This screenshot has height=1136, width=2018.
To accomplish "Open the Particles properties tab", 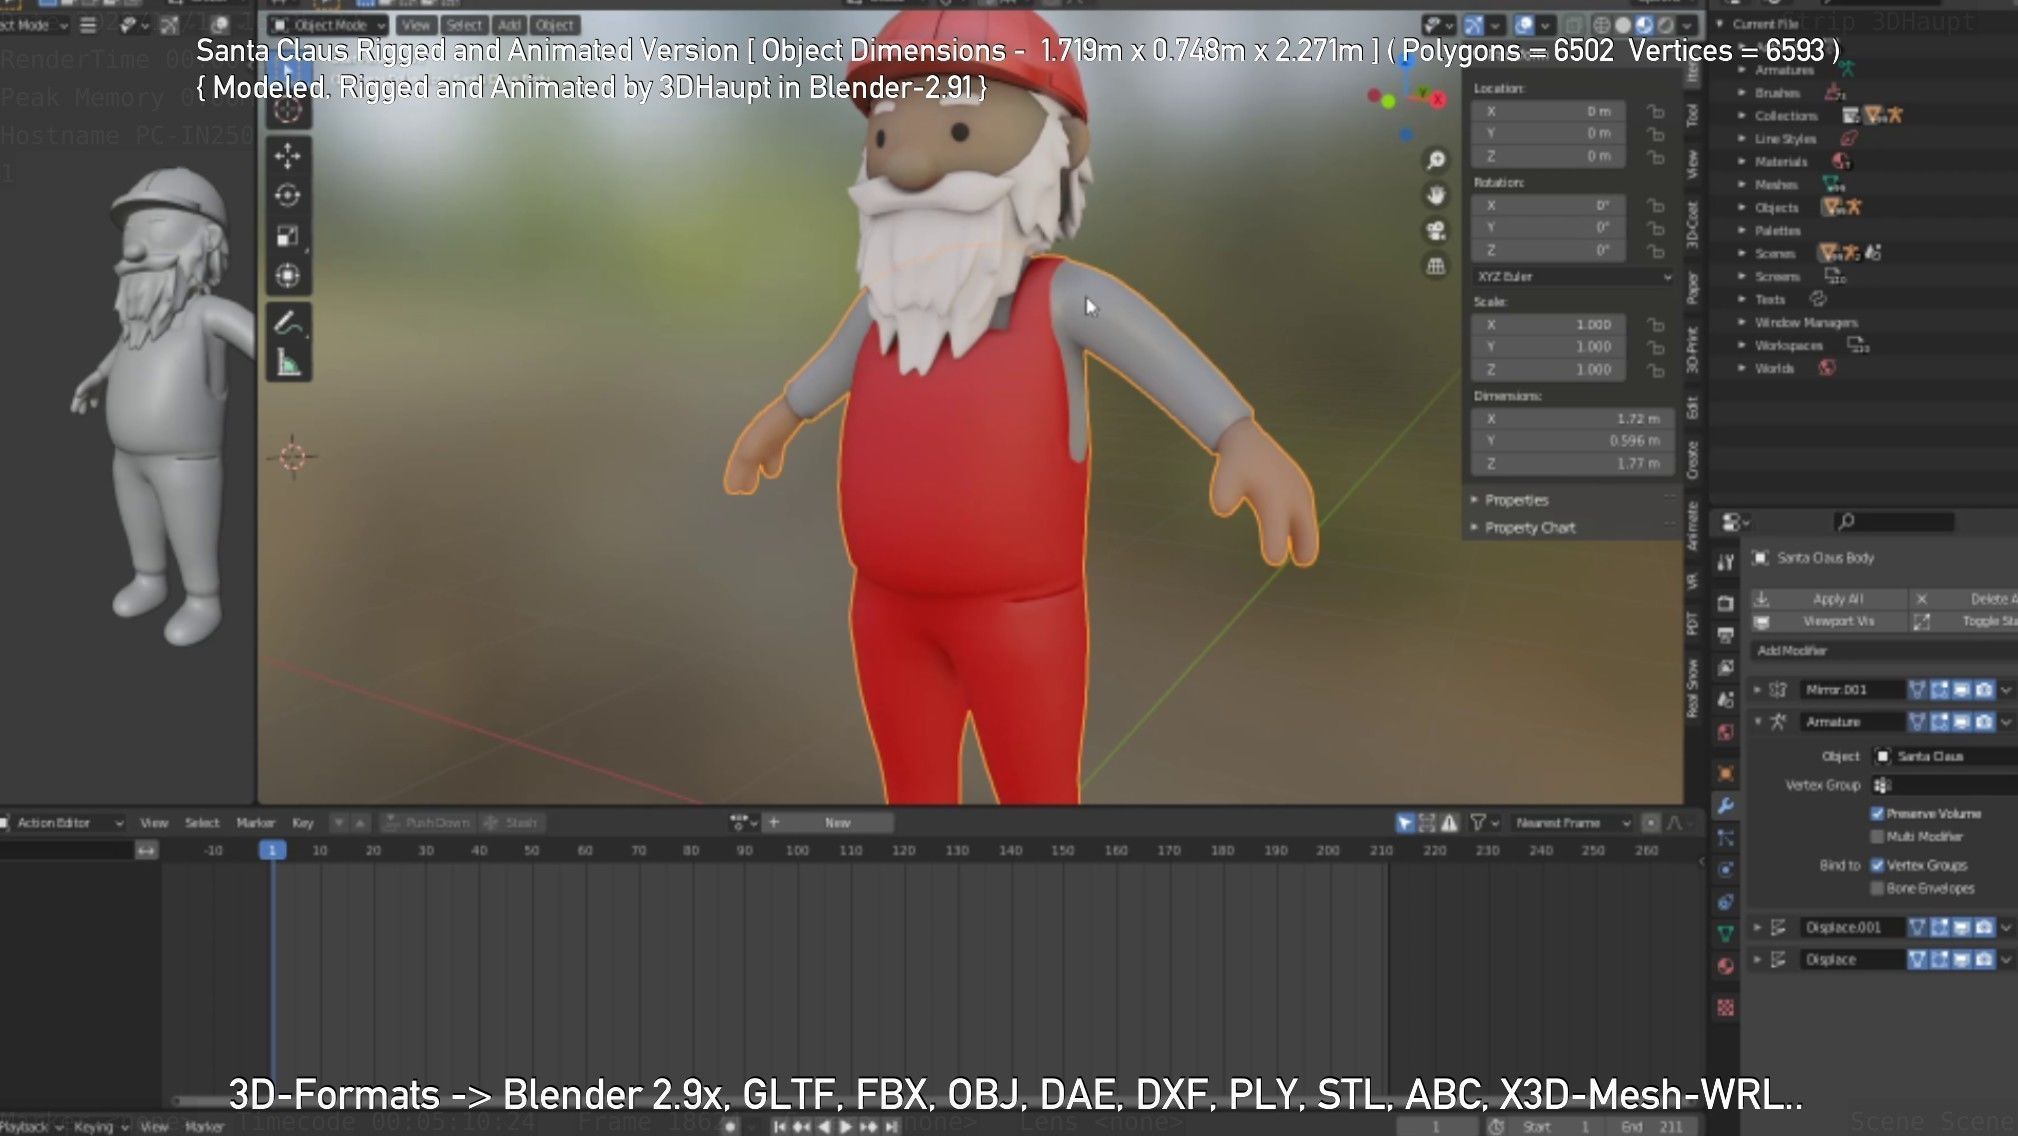I will (1726, 837).
